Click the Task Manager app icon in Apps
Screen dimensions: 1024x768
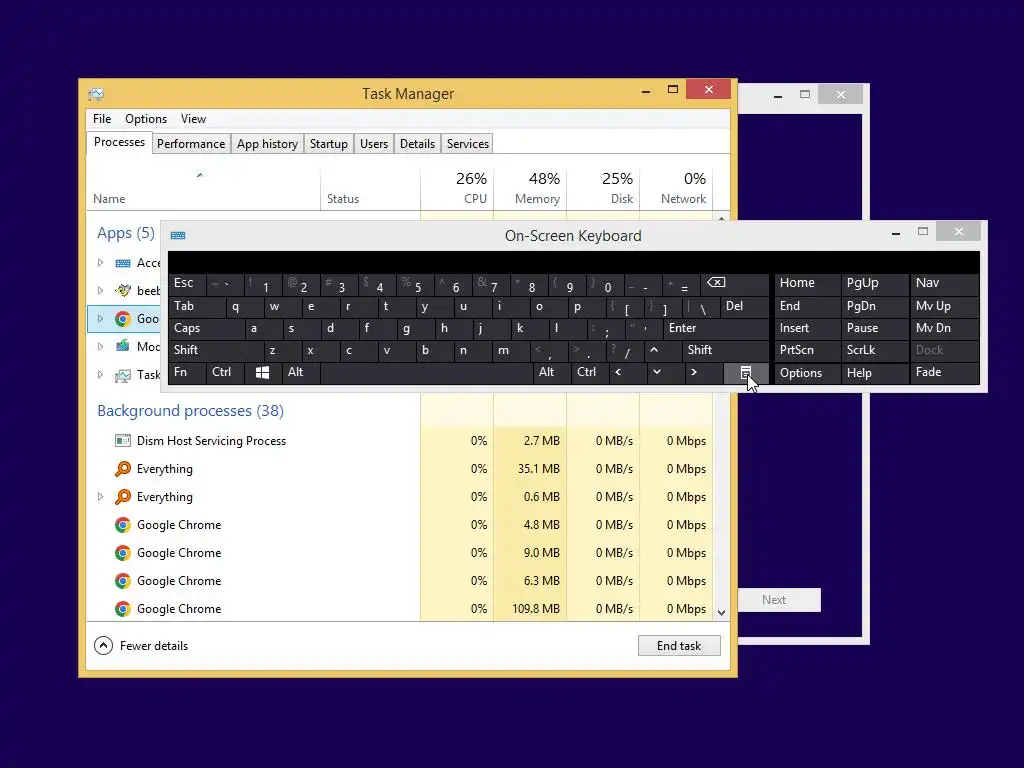(123, 375)
